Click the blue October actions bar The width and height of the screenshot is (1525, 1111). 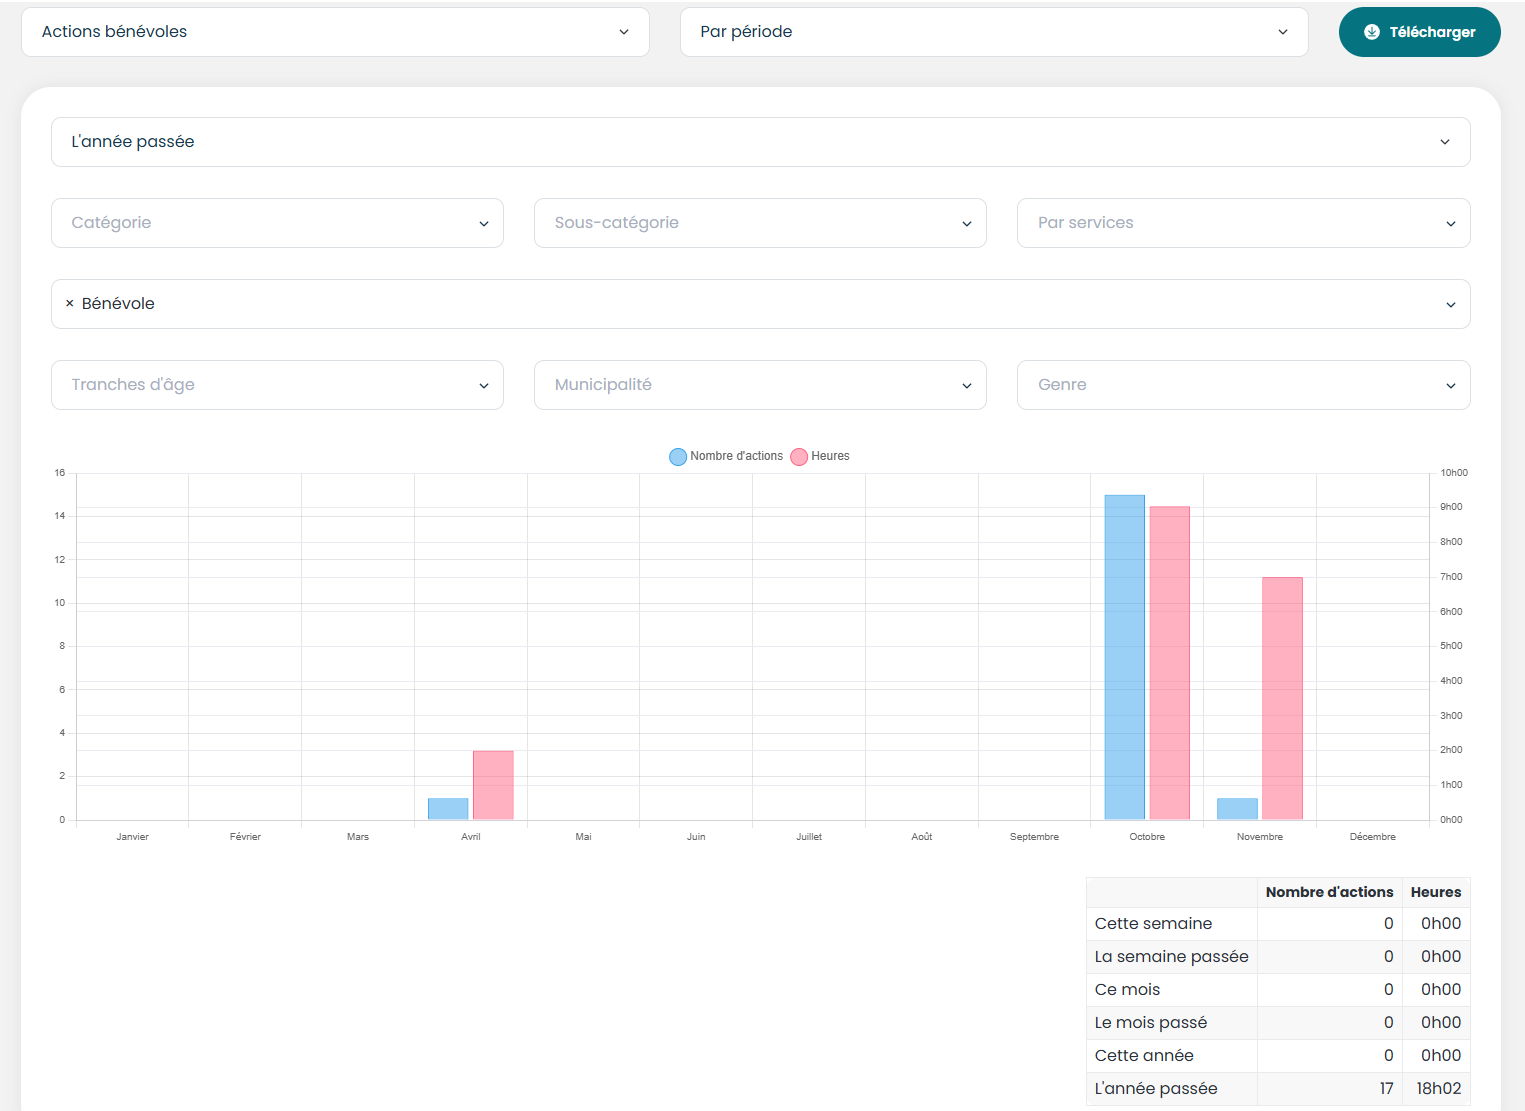click(x=1124, y=657)
